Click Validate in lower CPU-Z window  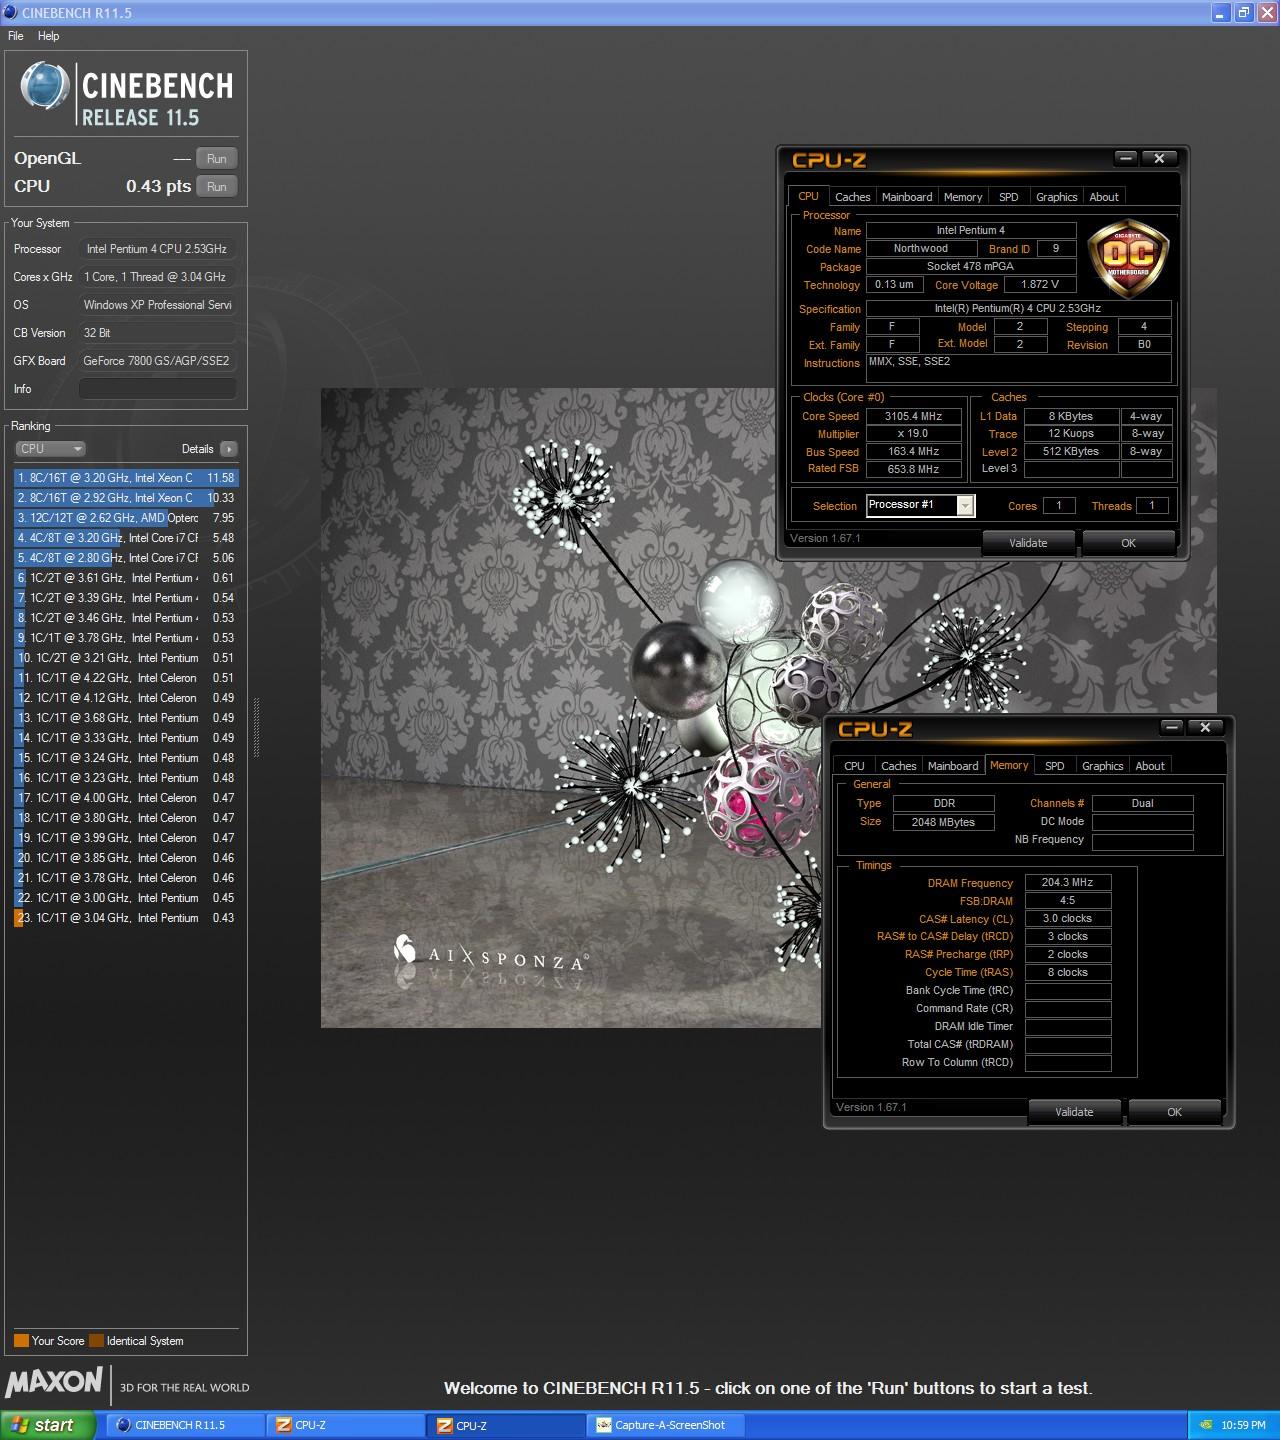point(1074,1112)
